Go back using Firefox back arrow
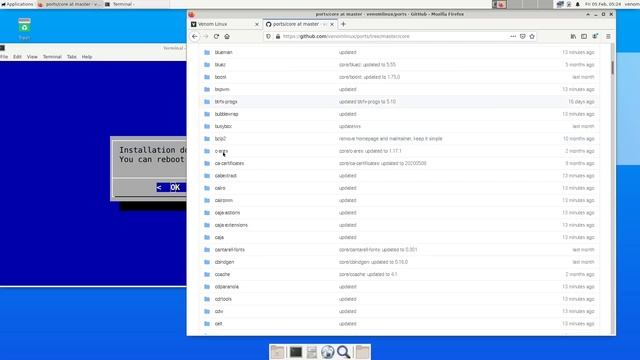The width and height of the screenshot is (640, 360). pos(195,36)
